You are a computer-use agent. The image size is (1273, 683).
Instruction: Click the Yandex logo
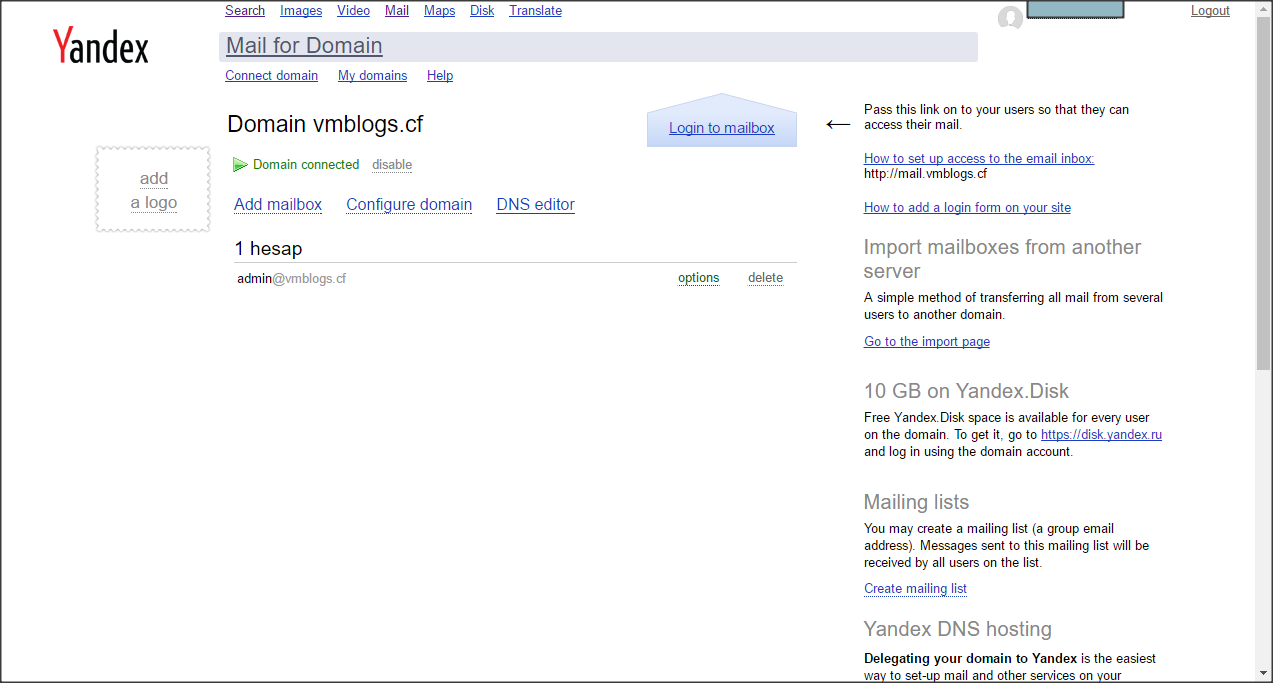[100, 46]
